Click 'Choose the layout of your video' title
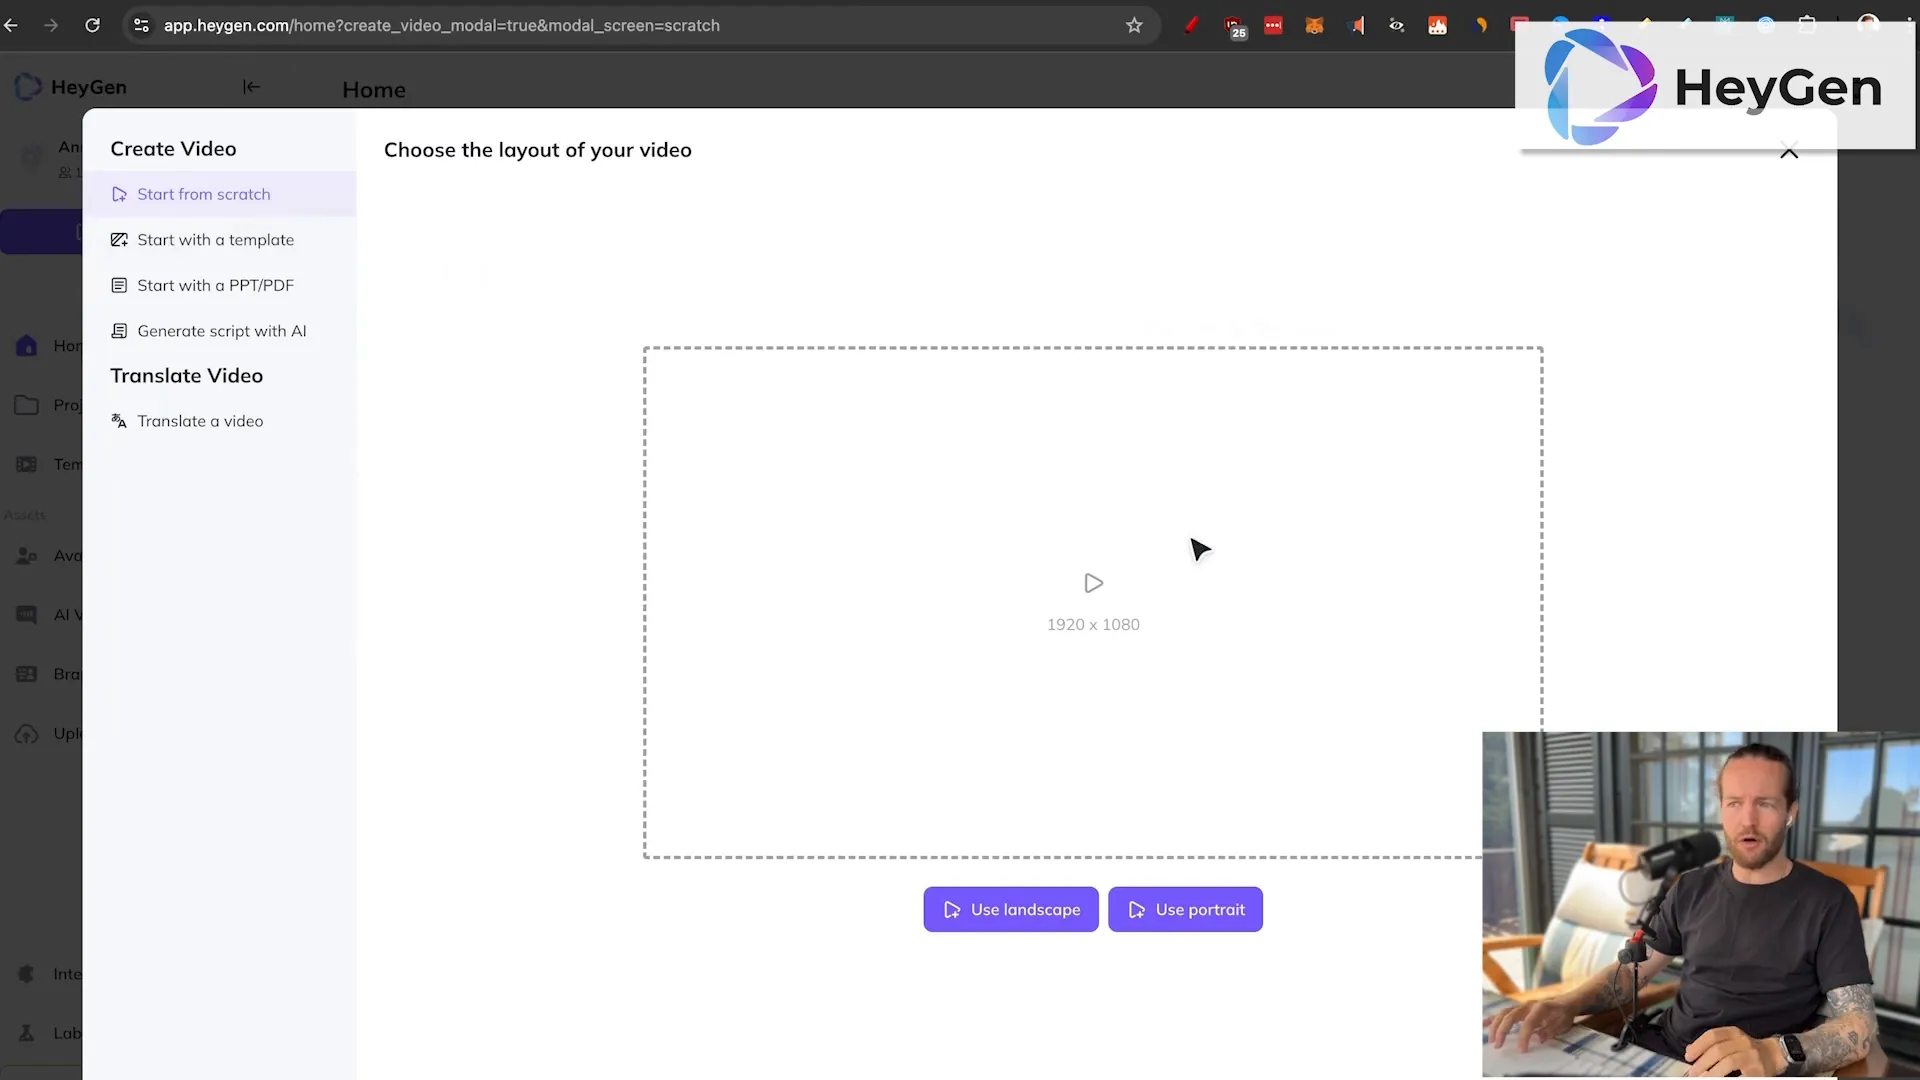The width and height of the screenshot is (1920, 1080). pyautogui.click(x=538, y=150)
